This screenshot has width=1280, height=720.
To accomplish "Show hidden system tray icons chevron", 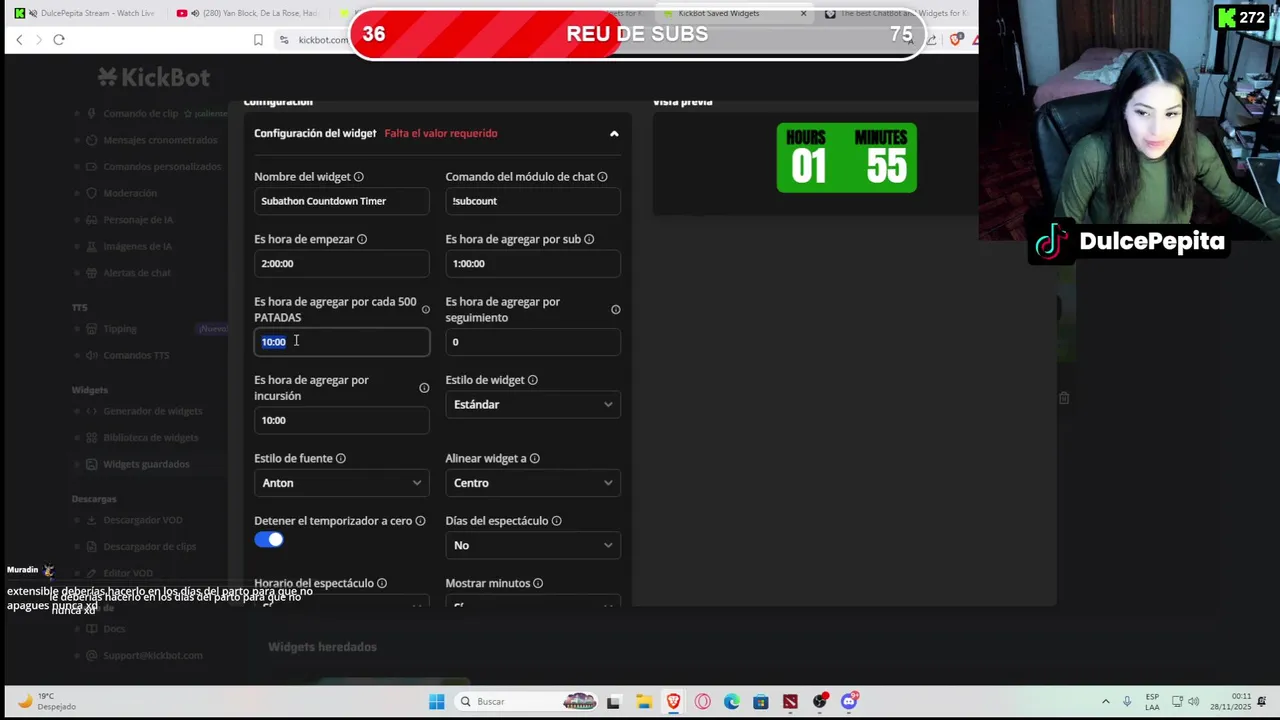I will pyautogui.click(x=1105, y=701).
